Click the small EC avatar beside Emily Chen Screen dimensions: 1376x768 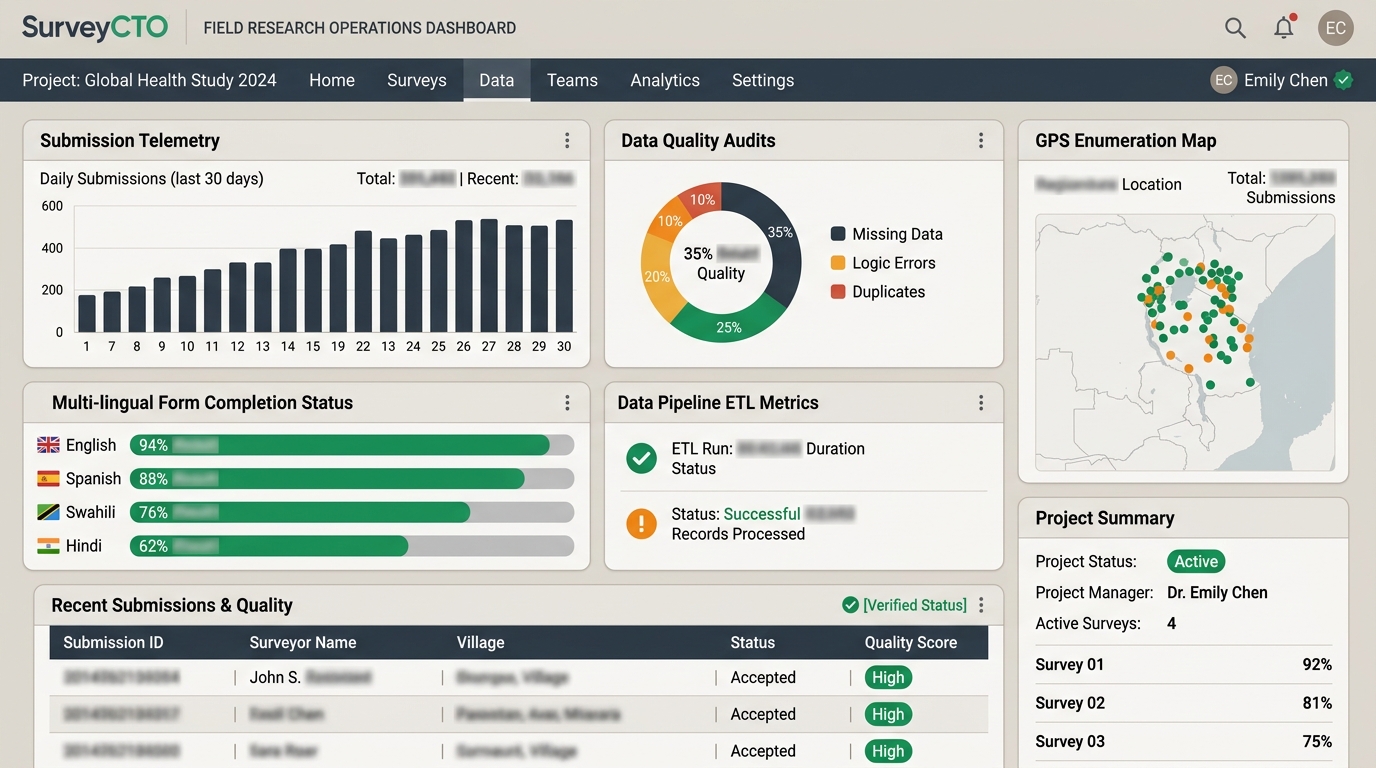[1223, 80]
